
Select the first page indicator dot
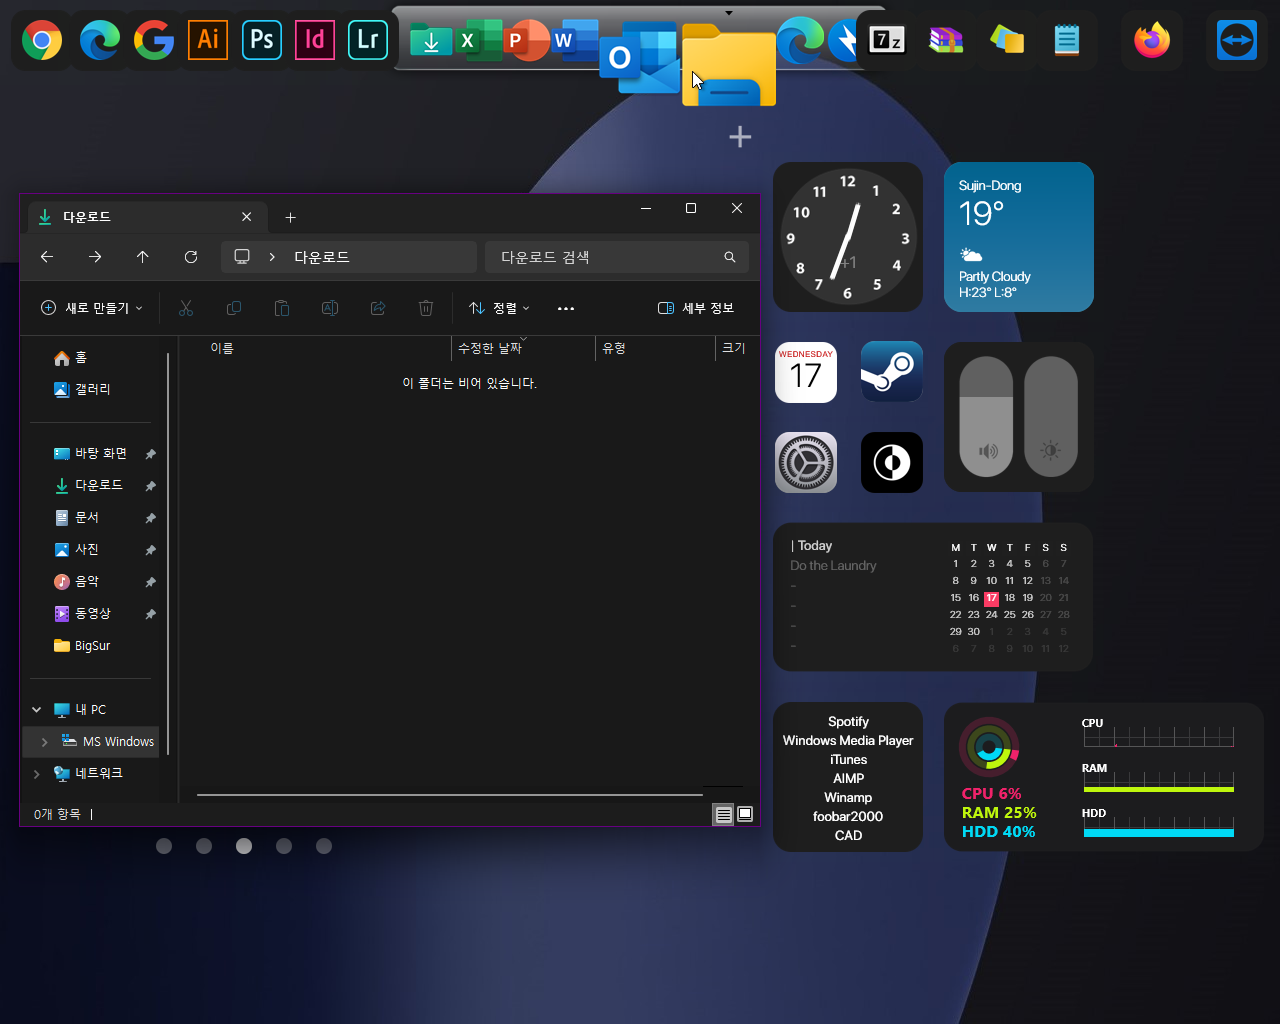click(x=164, y=846)
